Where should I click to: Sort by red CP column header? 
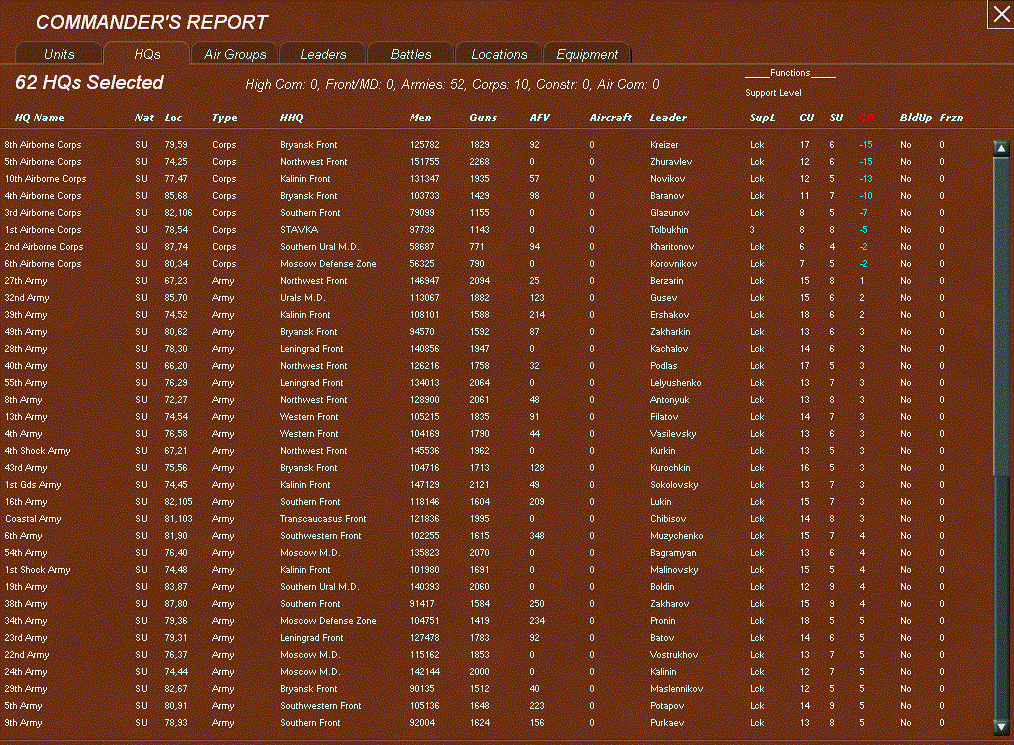pyautogui.click(x=867, y=118)
